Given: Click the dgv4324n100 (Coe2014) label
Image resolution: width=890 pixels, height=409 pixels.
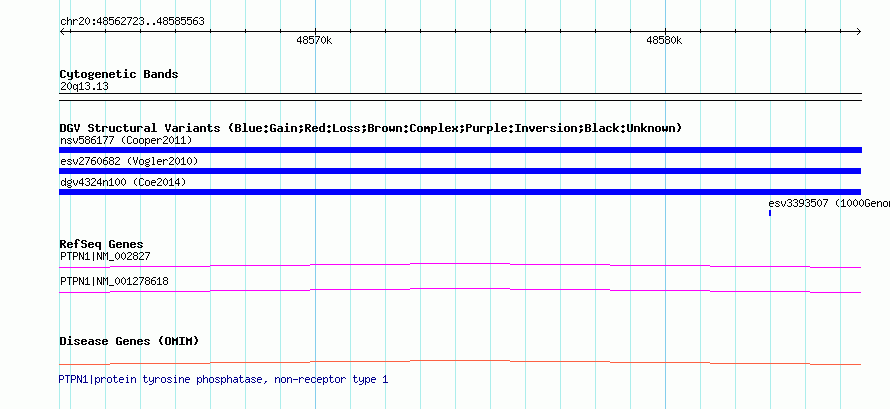Looking at the screenshot, I should [123, 183].
